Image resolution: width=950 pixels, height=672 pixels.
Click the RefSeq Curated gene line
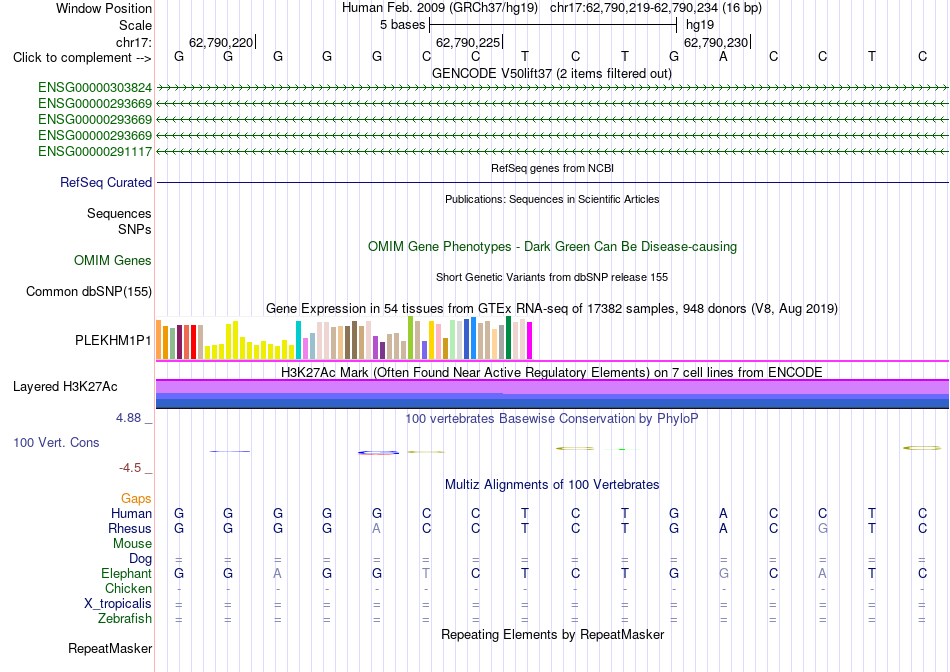coord(552,182)
